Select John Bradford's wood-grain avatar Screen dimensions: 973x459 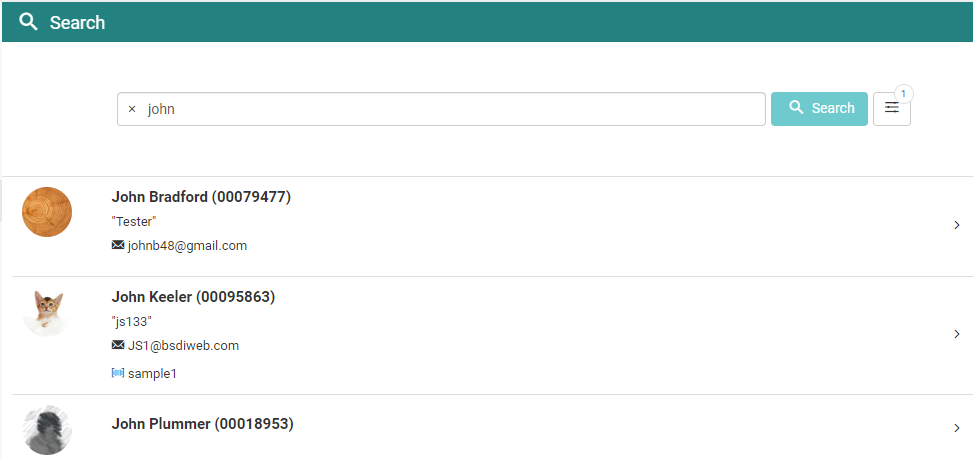[47, 212]
